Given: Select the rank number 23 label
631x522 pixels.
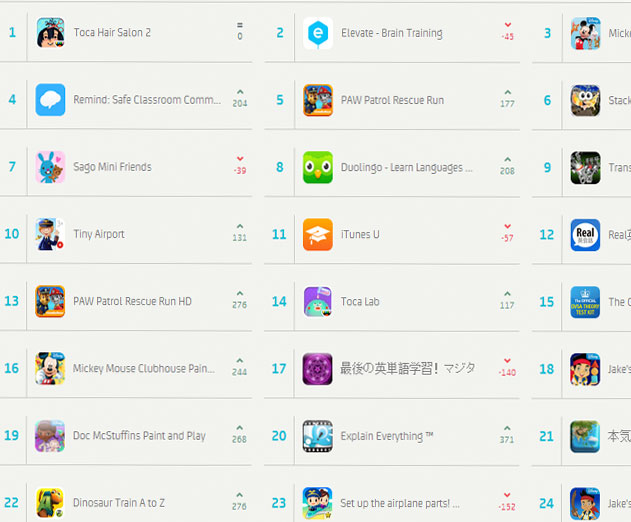Looking at the screenshot, I should 279,503.
